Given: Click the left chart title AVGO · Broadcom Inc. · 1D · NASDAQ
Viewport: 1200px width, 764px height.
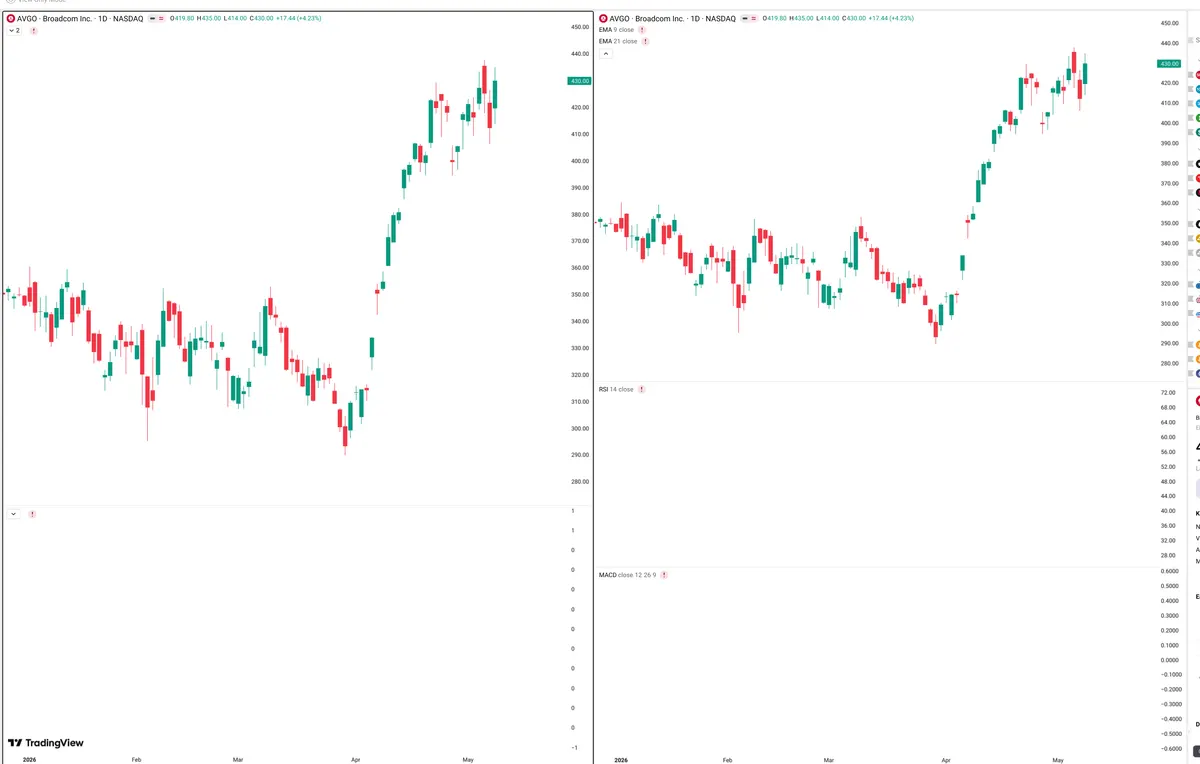Looking at the screenshot, I should (79, 19).
